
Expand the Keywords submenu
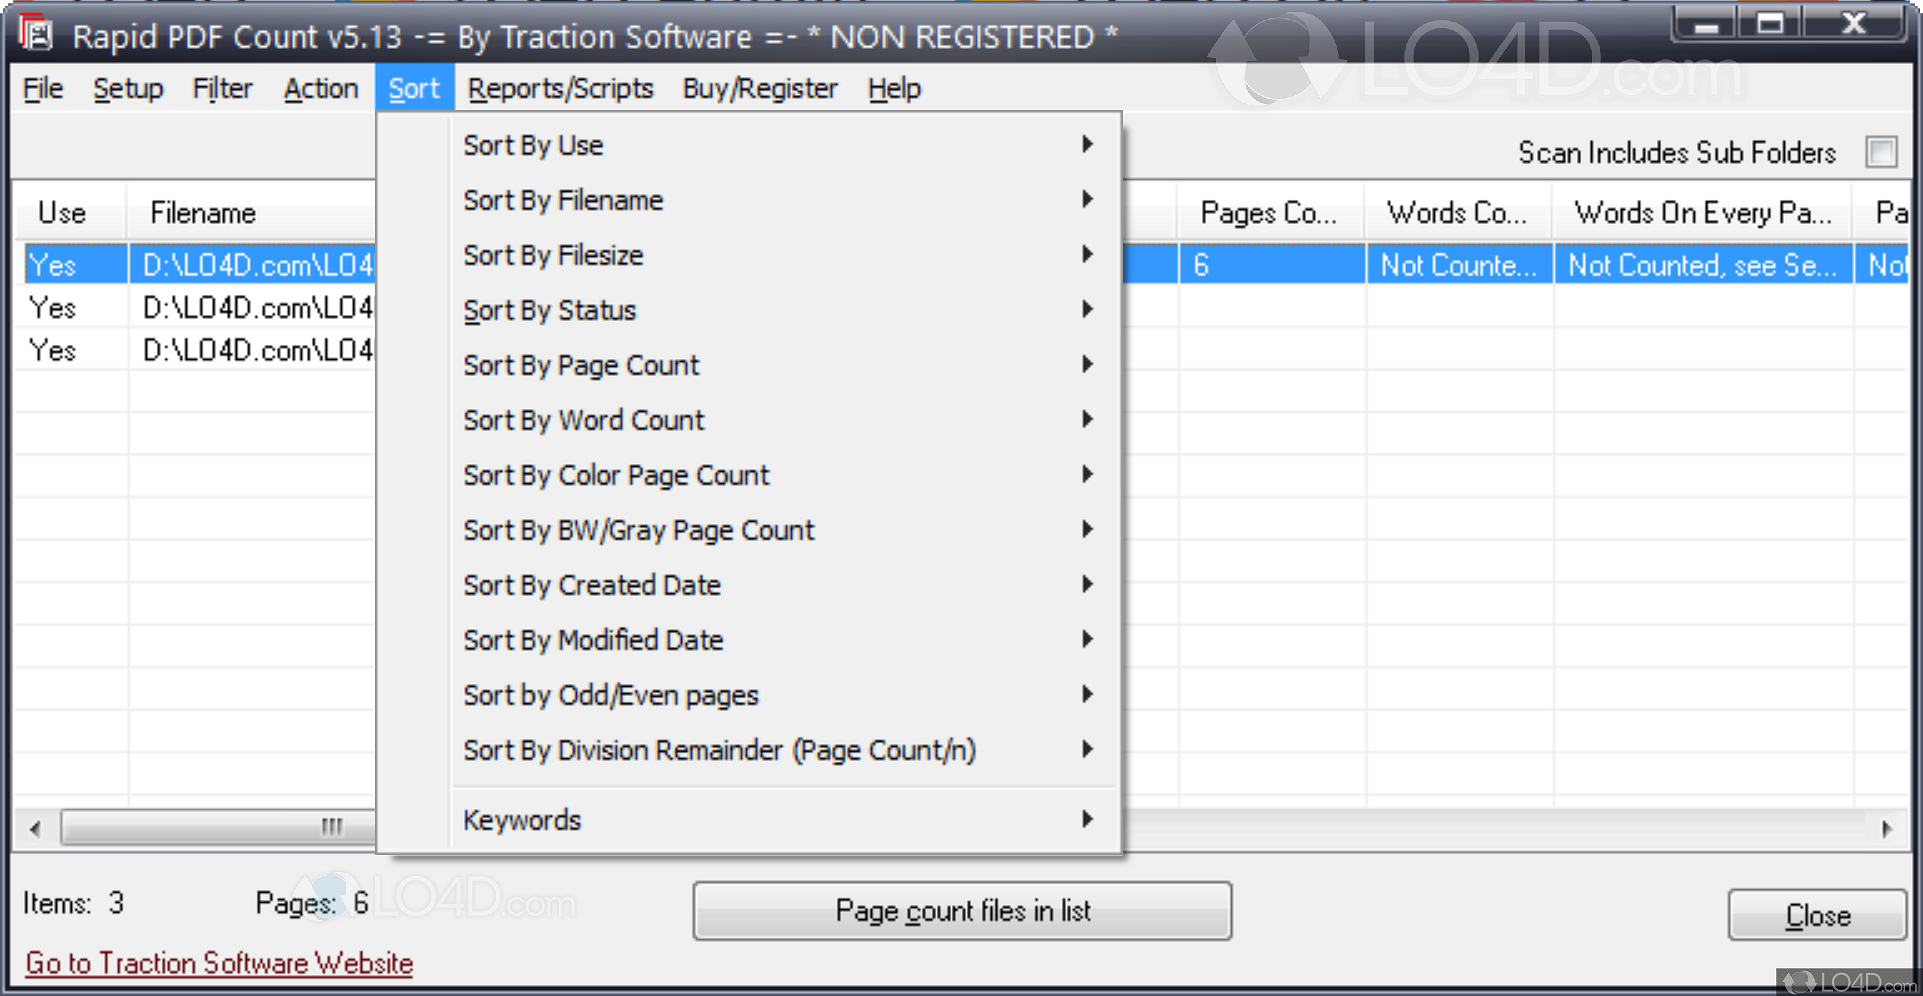(x=1087, y=819)
